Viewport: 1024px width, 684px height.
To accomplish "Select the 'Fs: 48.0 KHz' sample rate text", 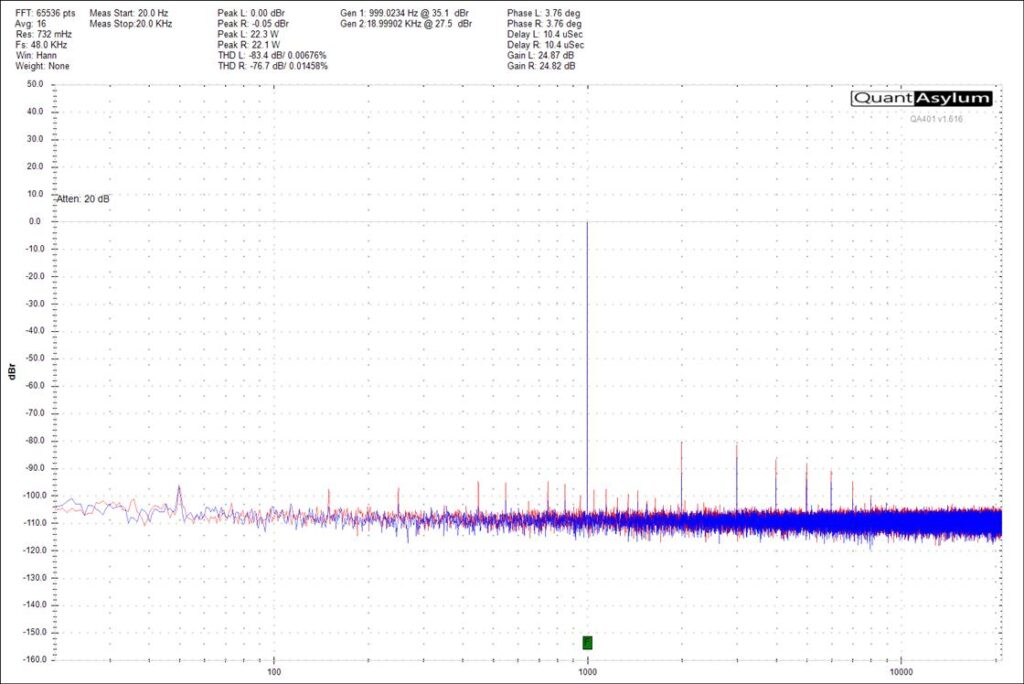I will tap(41, 44).
